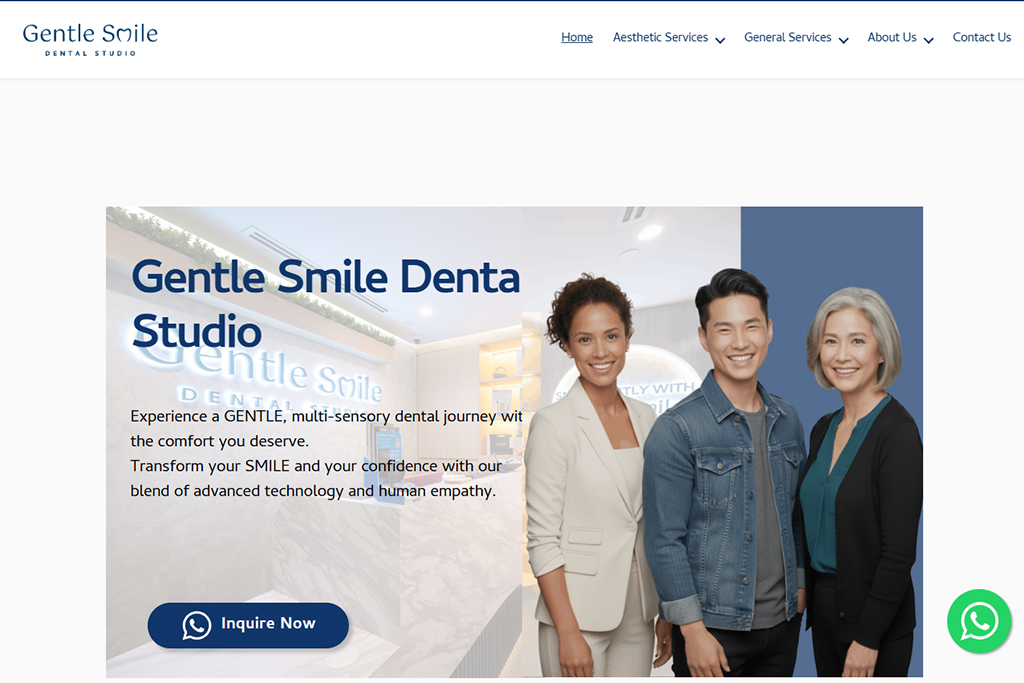The image size is (1024, 683).
Task: Open the clinic homepage via the header logo
Action: point(90,38)
